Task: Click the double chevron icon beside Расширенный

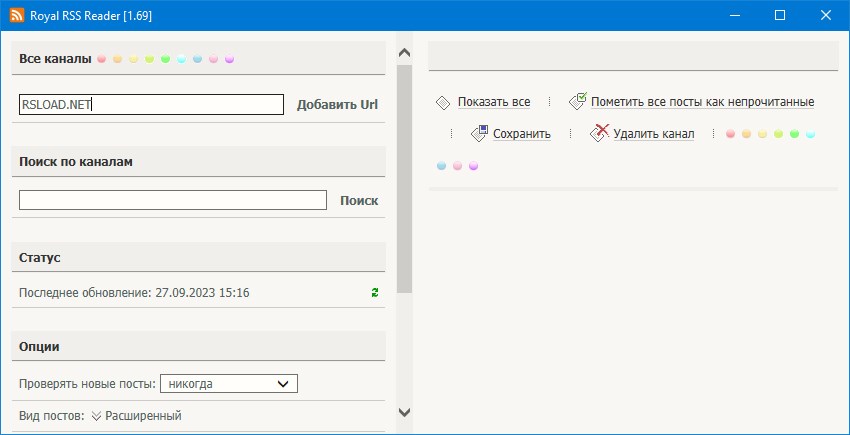Action: [x=96, y=416]
